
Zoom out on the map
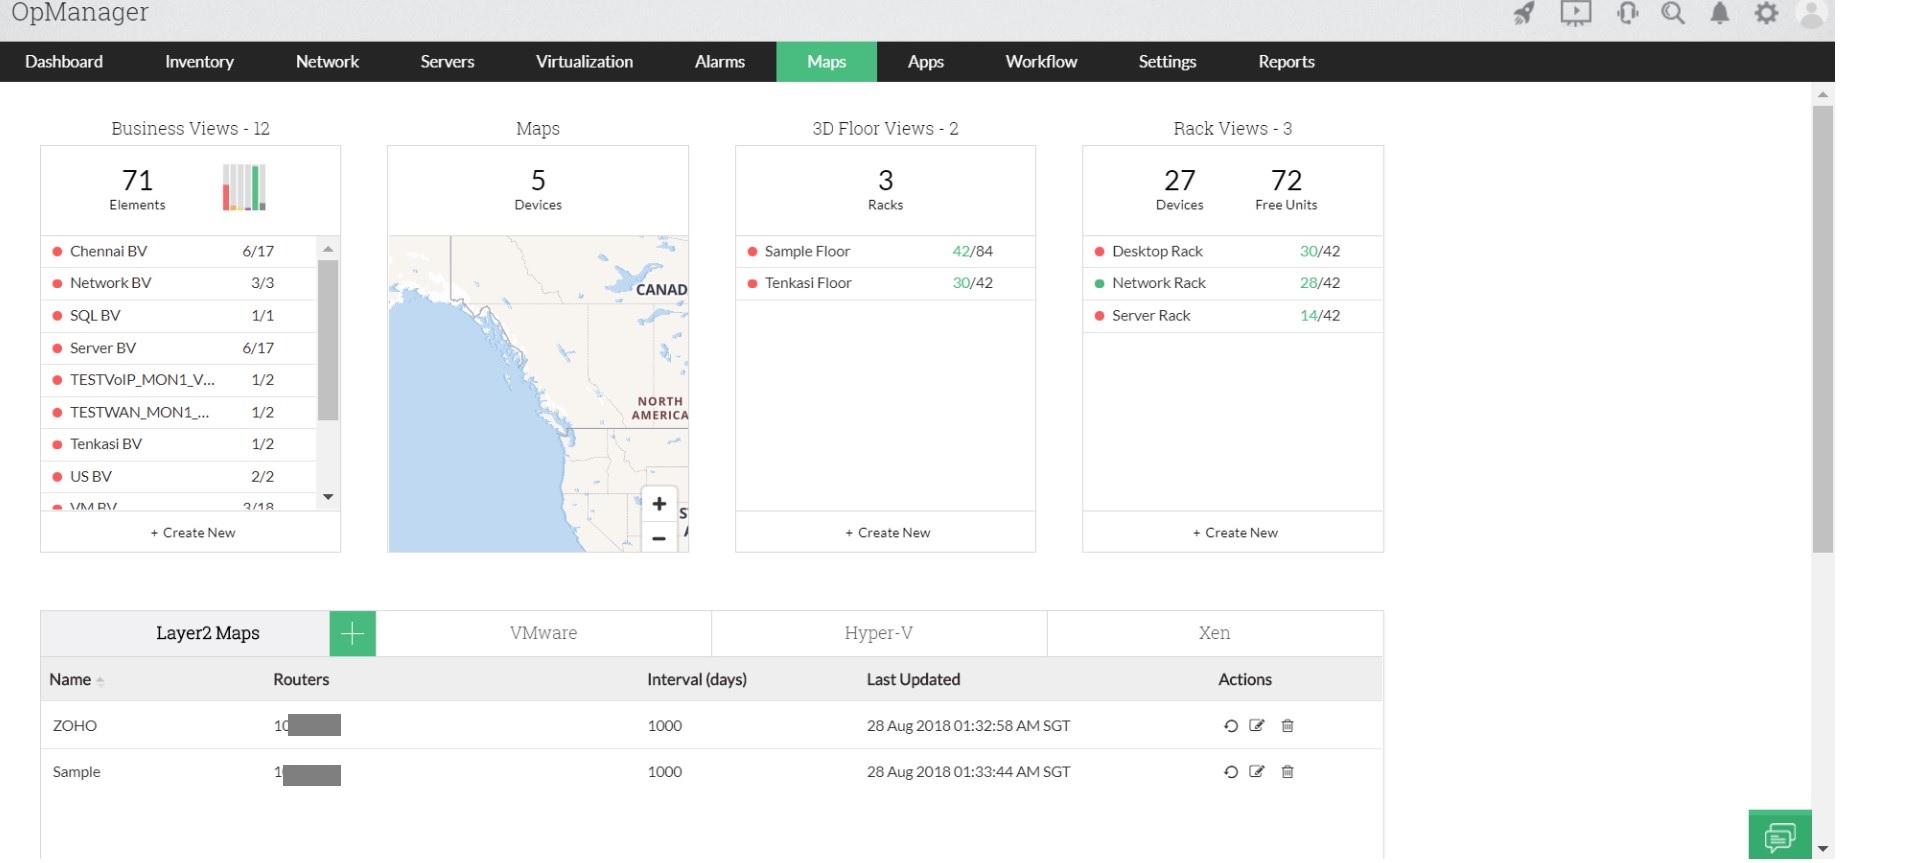[x=659, y=538]
